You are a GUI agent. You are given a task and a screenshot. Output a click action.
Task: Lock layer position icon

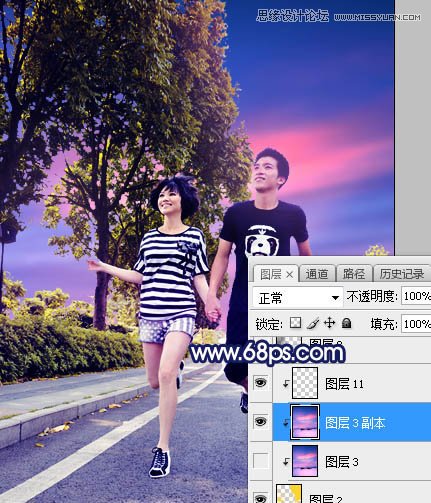[329, 323]
